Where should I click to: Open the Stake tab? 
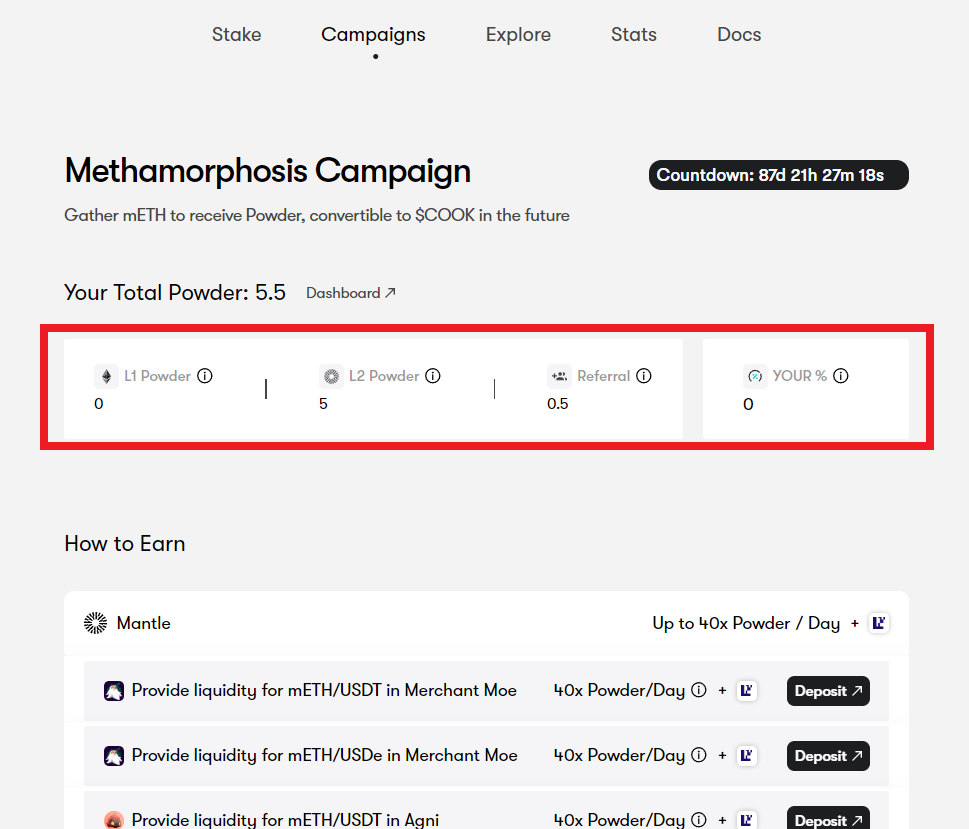(x=236, y=35)
